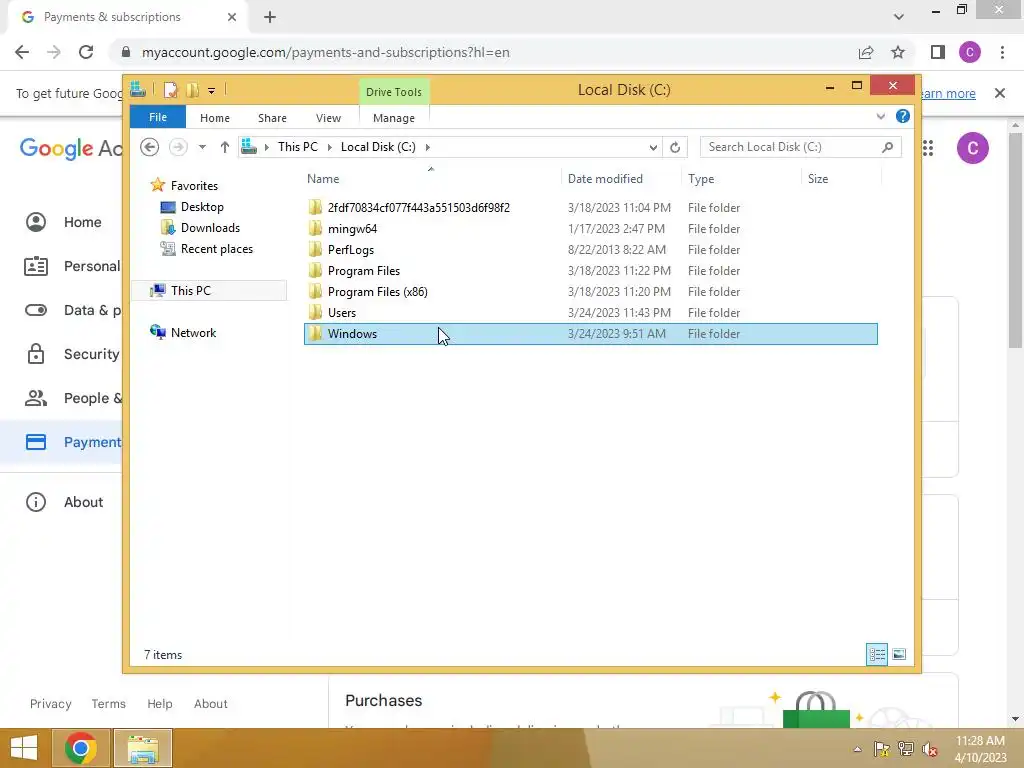The image size is (1024, 768).
Task: Open Chrome tab search dropdown
Action: (x=899, y=17)
